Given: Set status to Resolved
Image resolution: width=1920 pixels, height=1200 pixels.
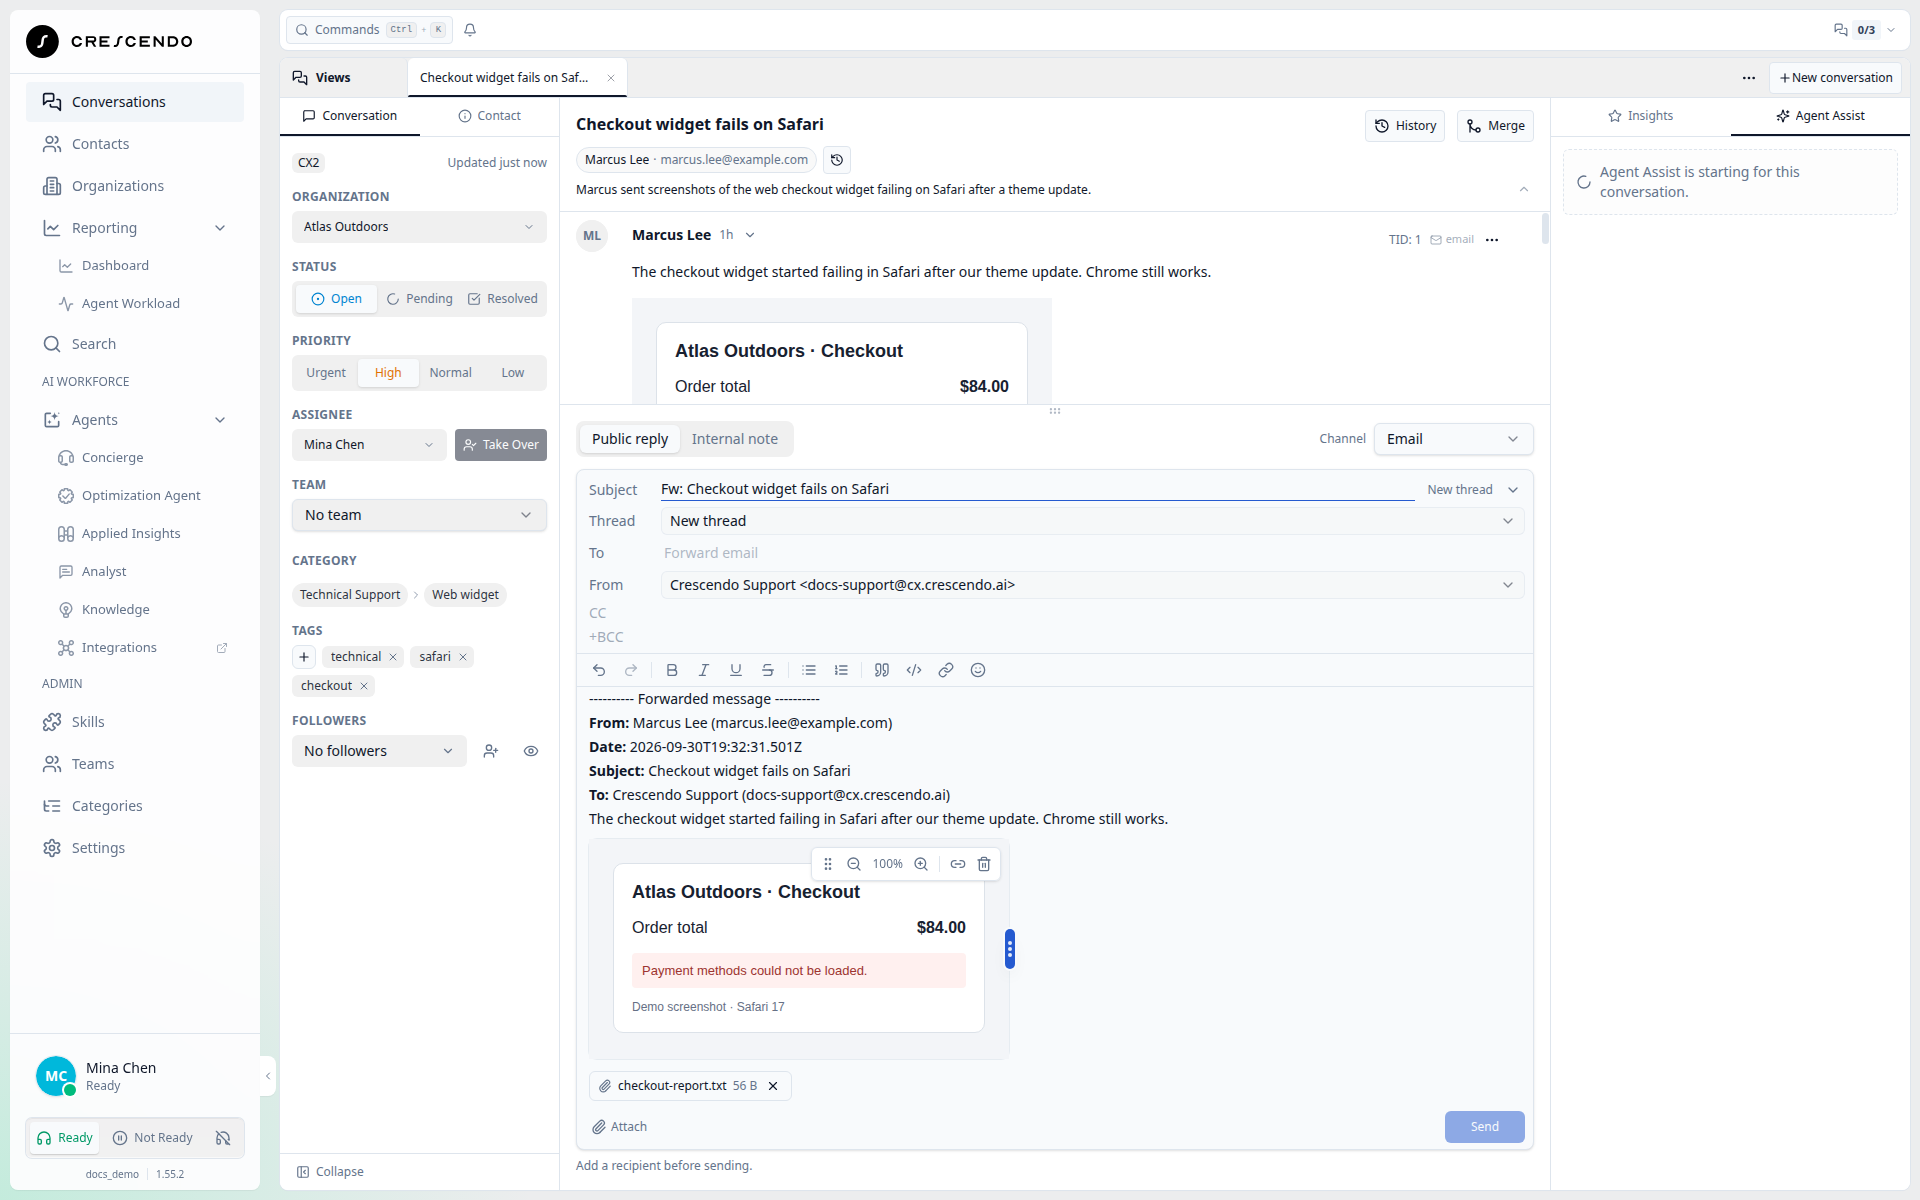Looking at the screenshot, I should pyautogui.click(x=503, y=299).
